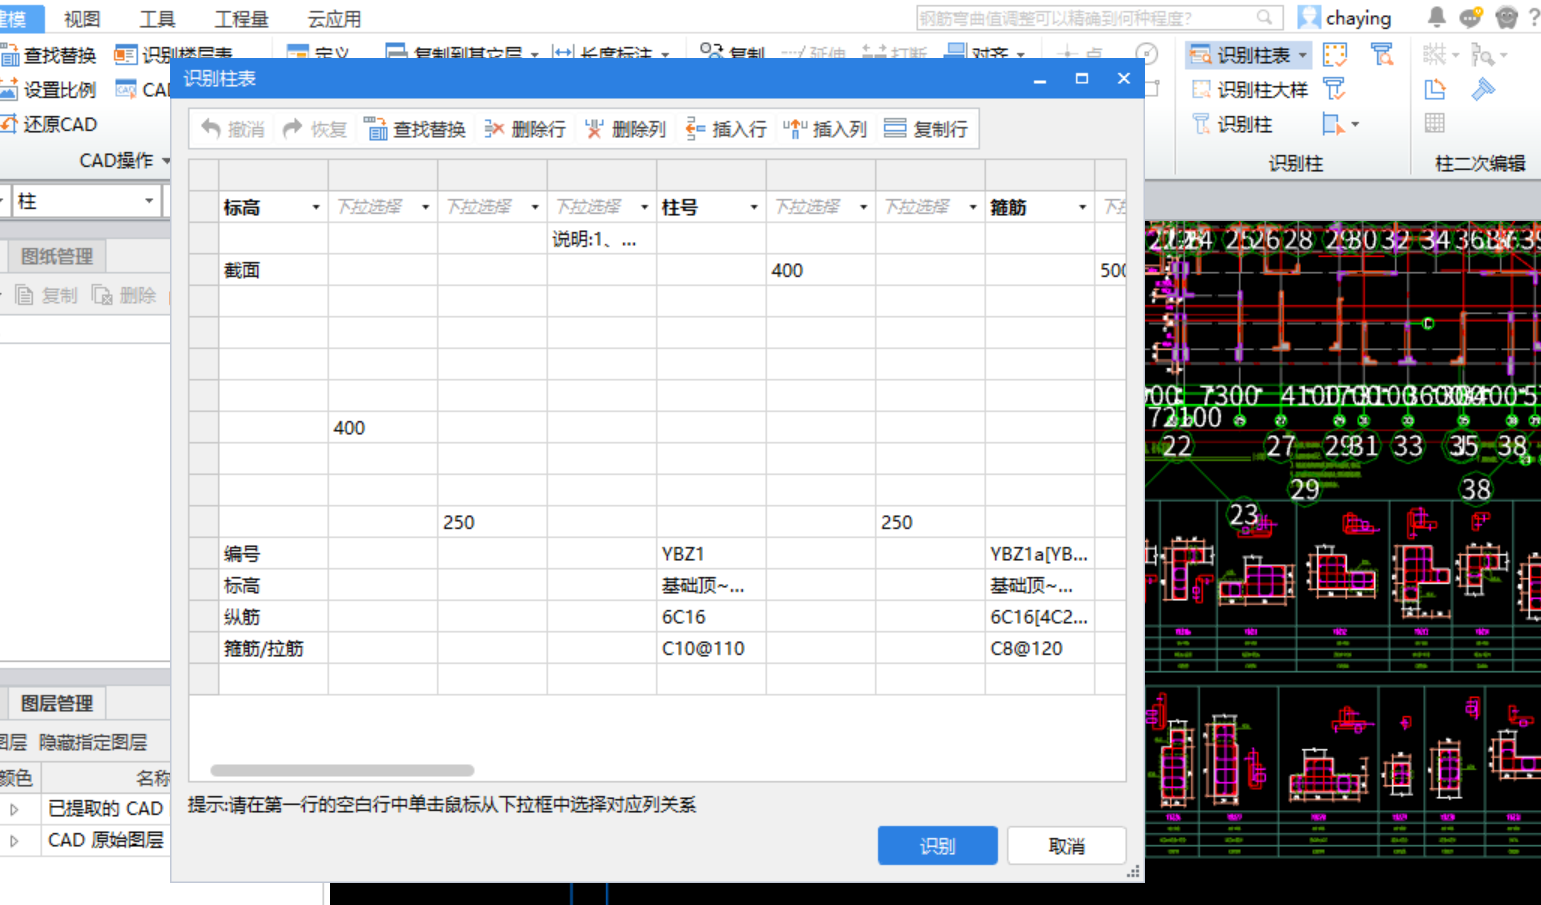Select 识别柱大样 in the ribbon
Viewport: 1541px width, 905px height.
coord(1250,90)
